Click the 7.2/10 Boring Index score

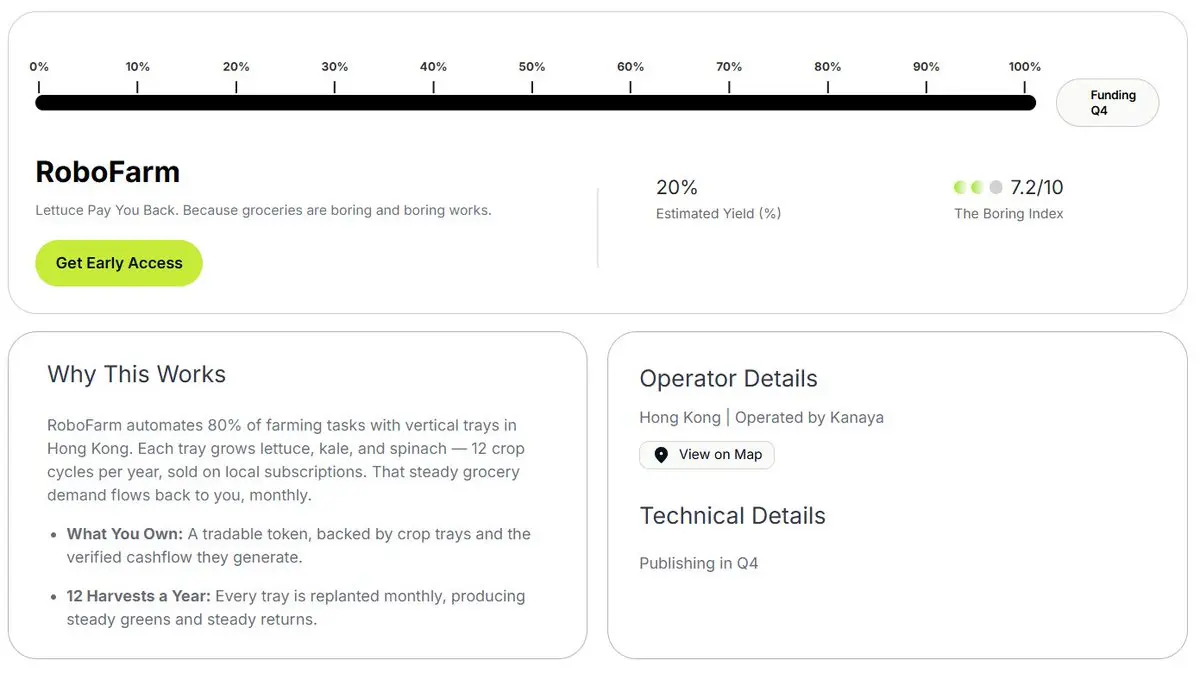pos(1037,187)
